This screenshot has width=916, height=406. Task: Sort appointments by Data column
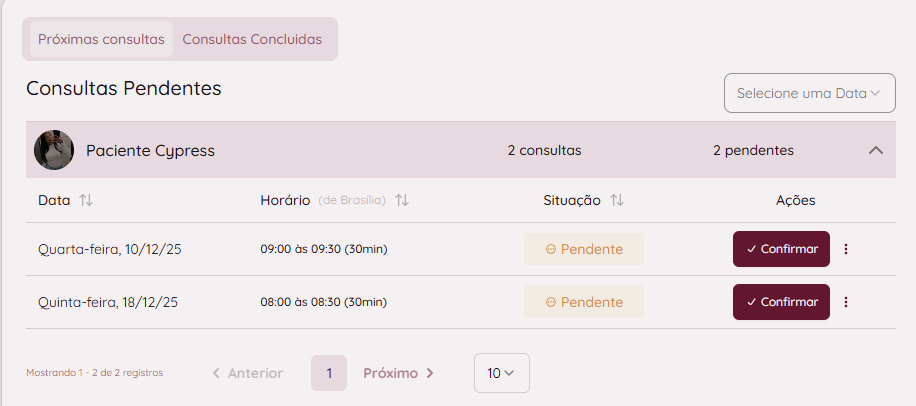pyautogui.click(x=86, y=200)
